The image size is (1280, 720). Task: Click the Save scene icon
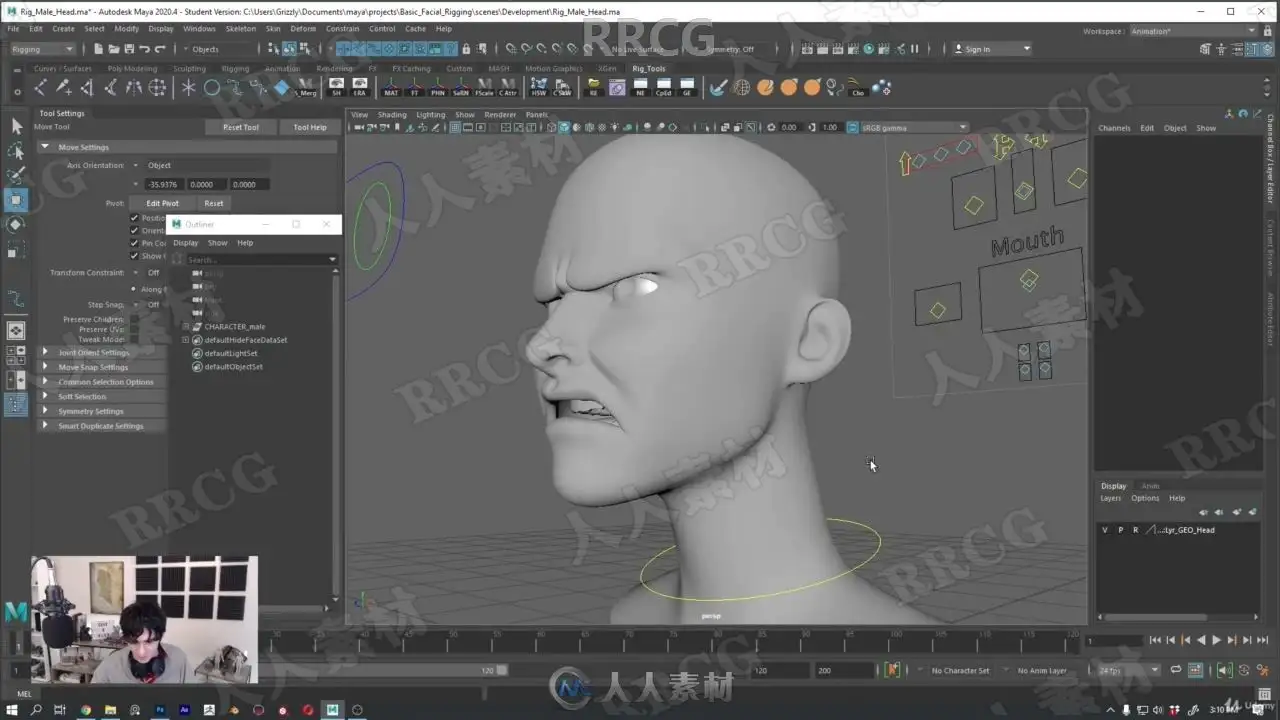click(x=128, y=49)
